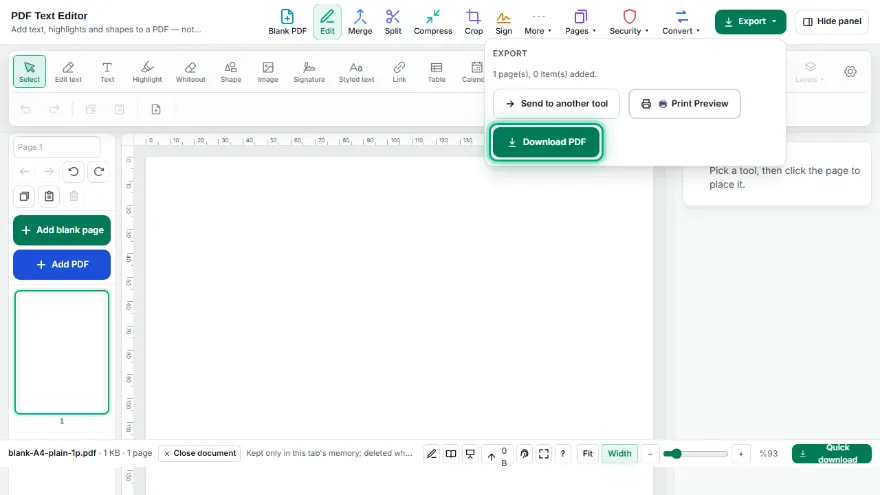
Task: Expand the Security dropdown
Action: pos(629,22)
